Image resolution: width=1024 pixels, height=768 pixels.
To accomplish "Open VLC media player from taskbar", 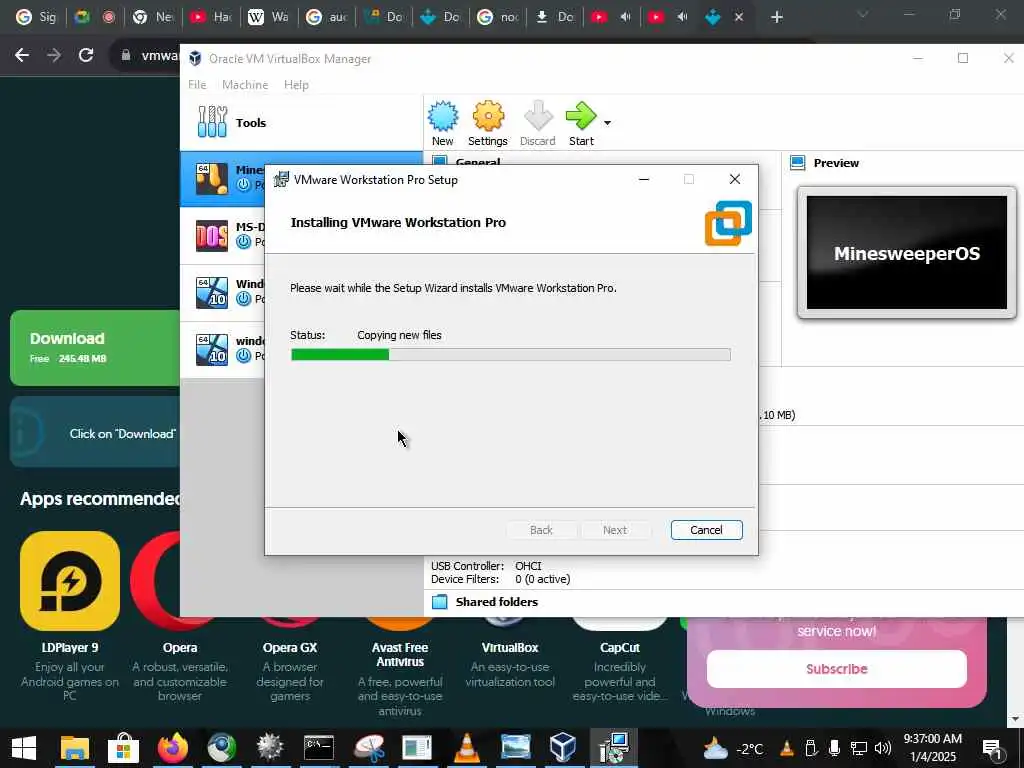I will (x=466, y=748).
